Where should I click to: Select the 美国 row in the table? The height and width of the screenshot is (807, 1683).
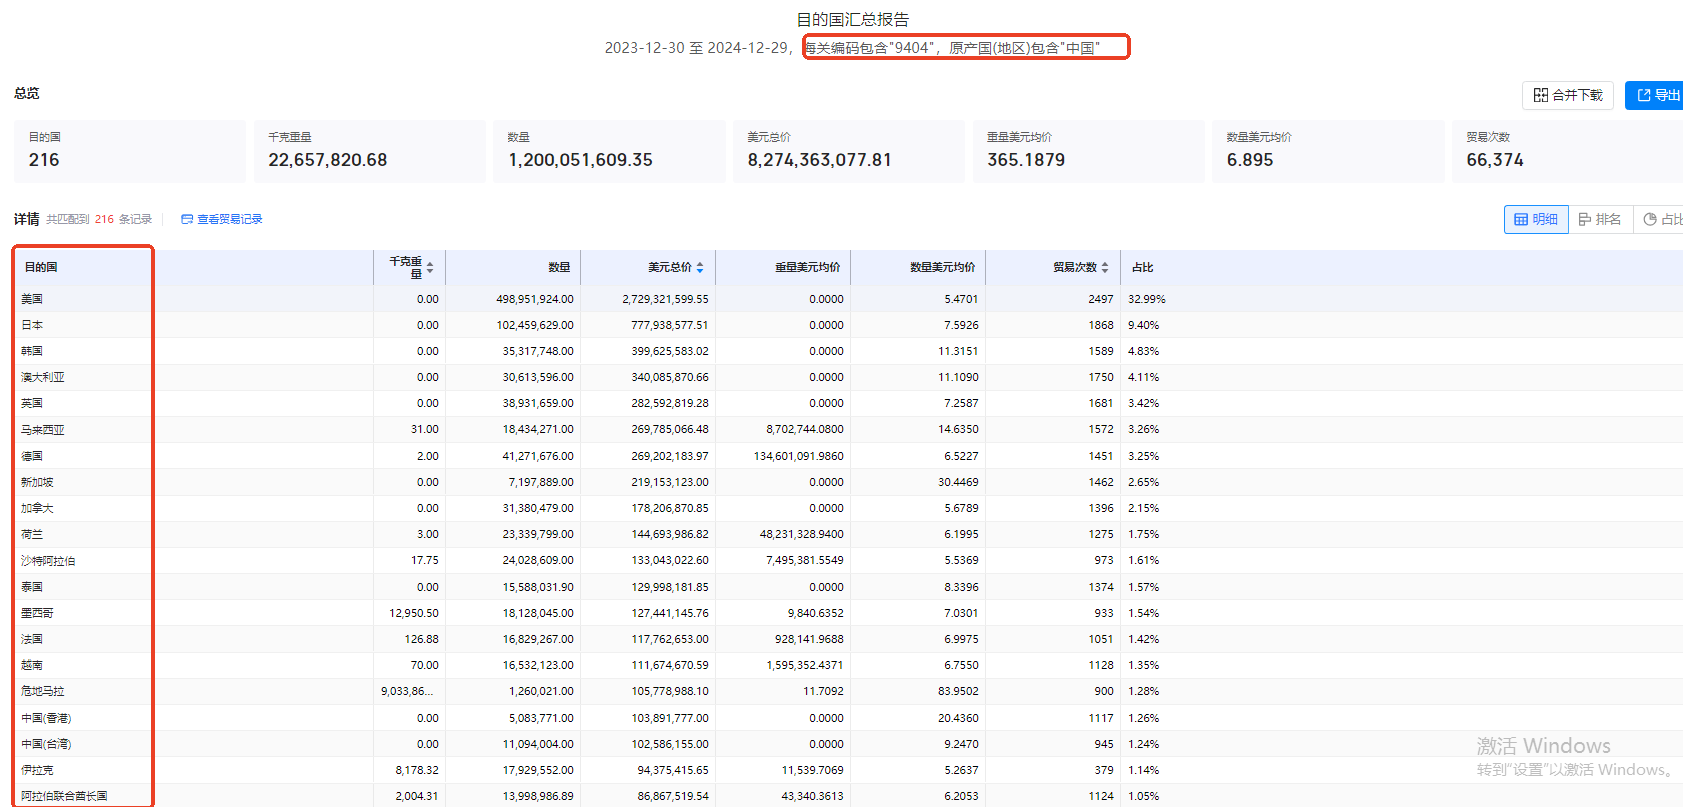pyautogui.click(x=32, y=299)
